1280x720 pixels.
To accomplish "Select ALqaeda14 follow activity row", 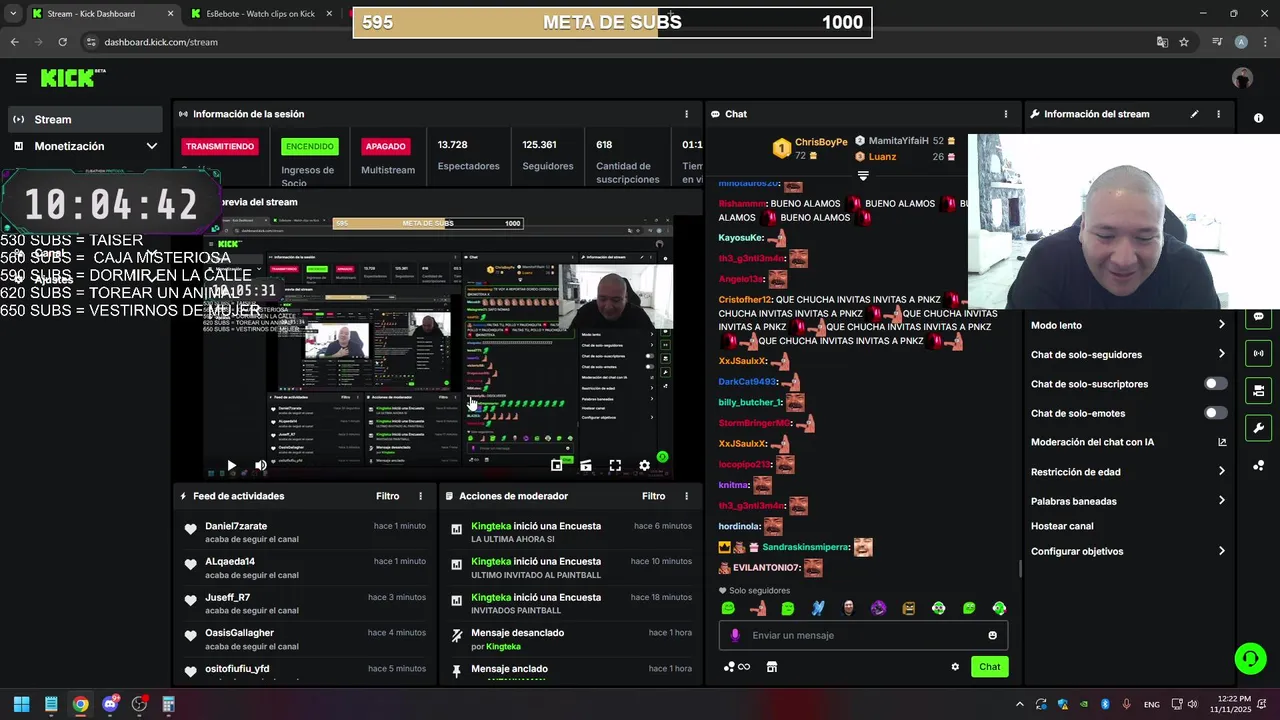I will (305, 568).
